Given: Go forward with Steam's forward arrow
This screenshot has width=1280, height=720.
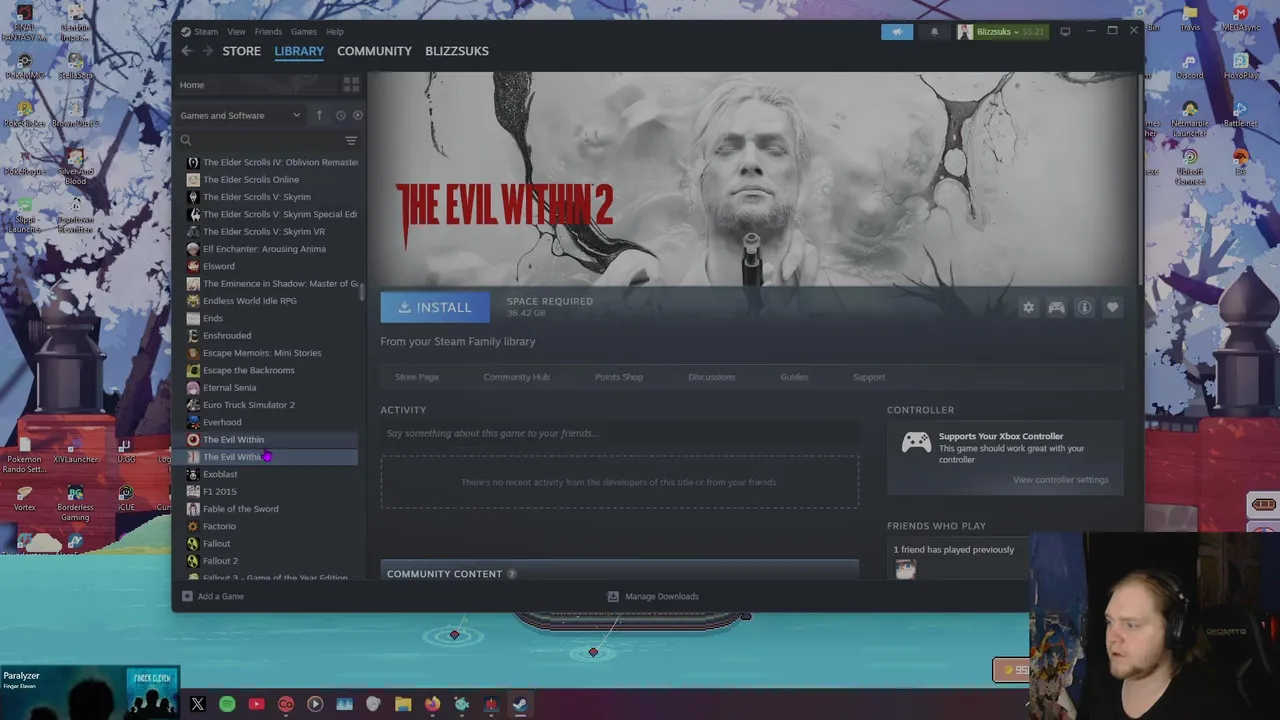Looking at the screenshot, I should [x=208, y=51].
